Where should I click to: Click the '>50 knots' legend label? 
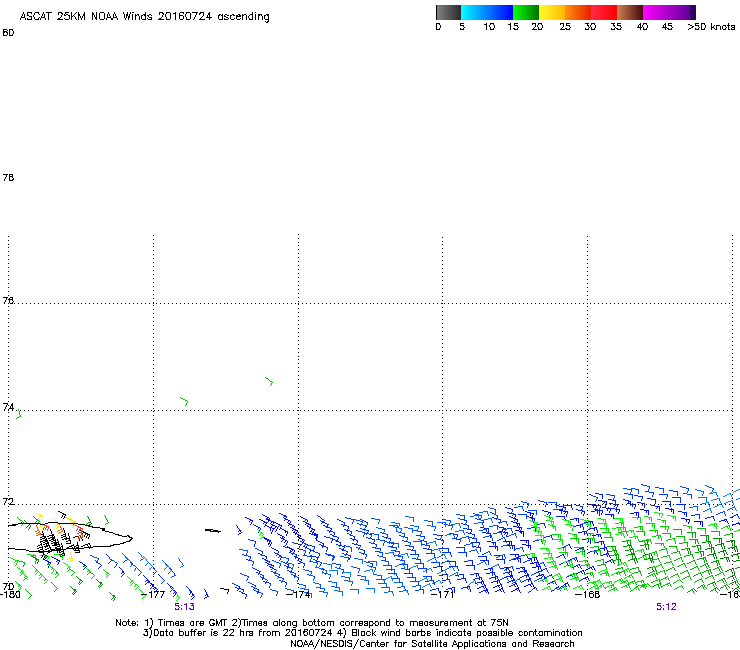711,27
